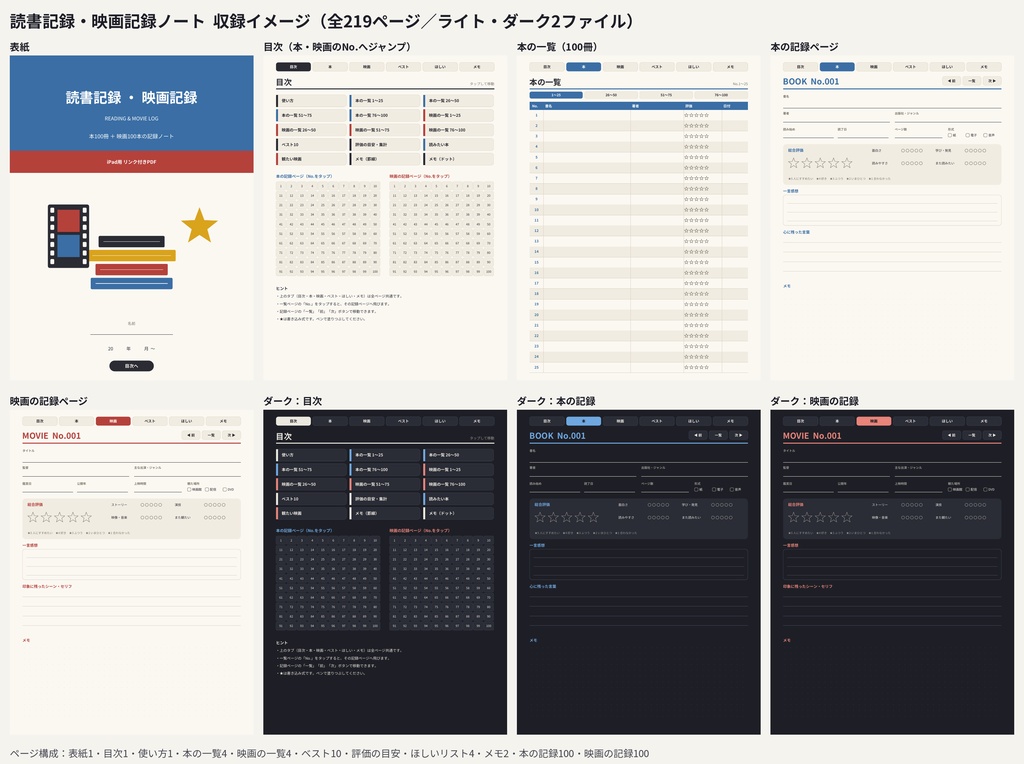Select the 映画 tab on the 本の一覧 page
This screenshot has height=764, width=1024.
click(x=620, y=67)
